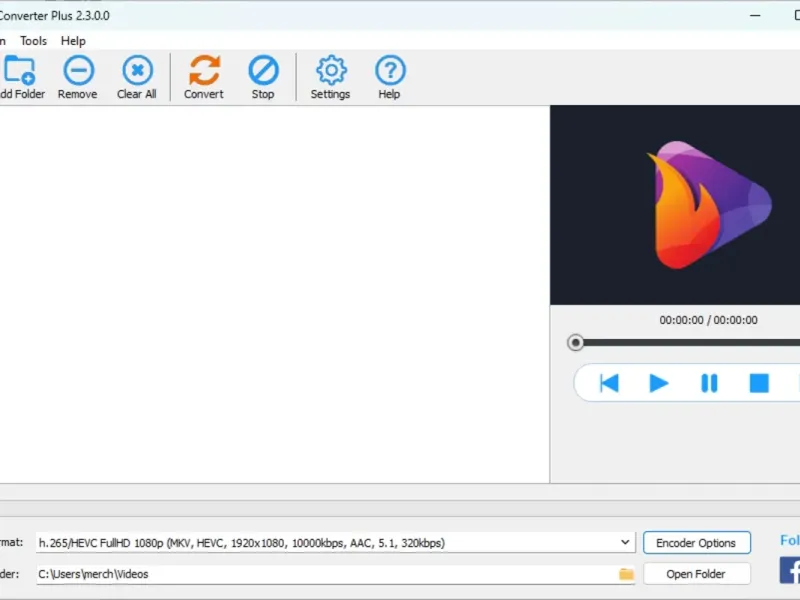Play the preview video
Screen dimensions: 800x600
pyautogui.click(x=659, y=383)
